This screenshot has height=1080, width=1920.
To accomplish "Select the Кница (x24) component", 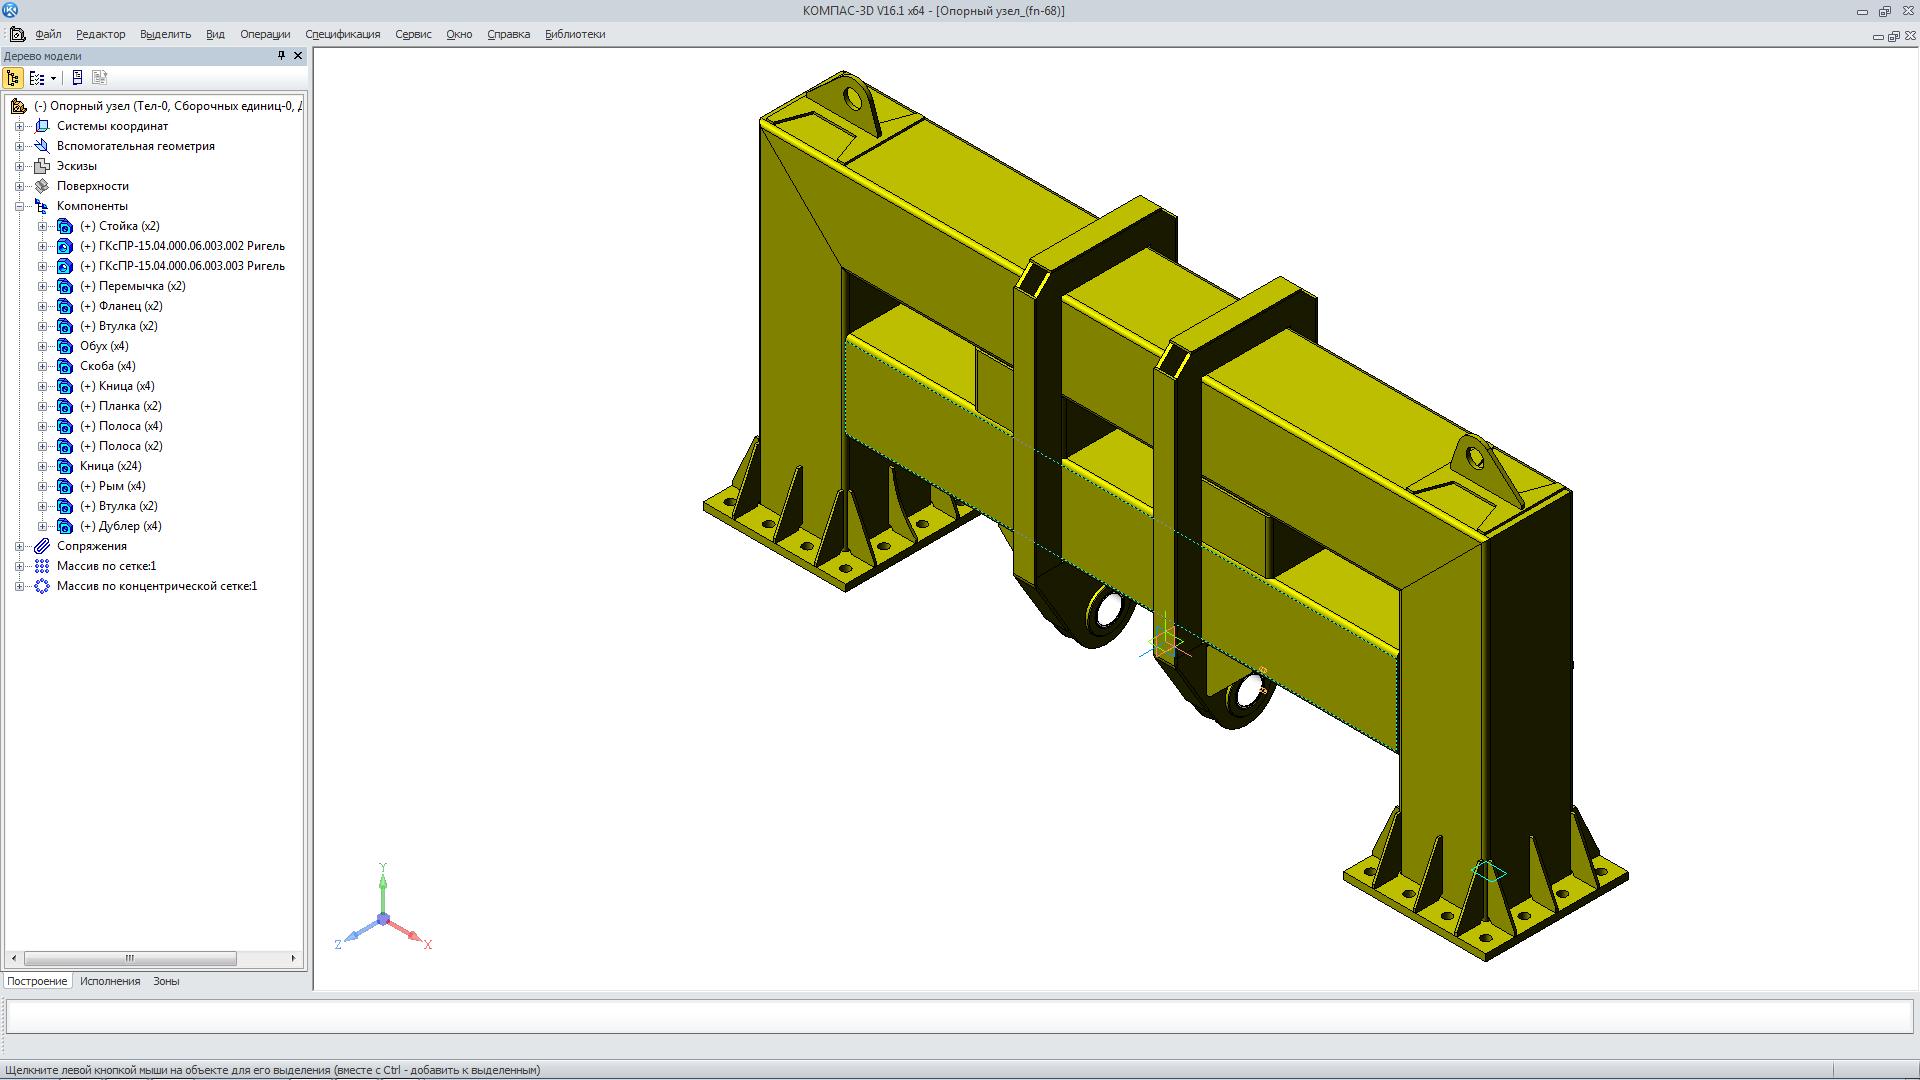I will (x=110, y=466).
